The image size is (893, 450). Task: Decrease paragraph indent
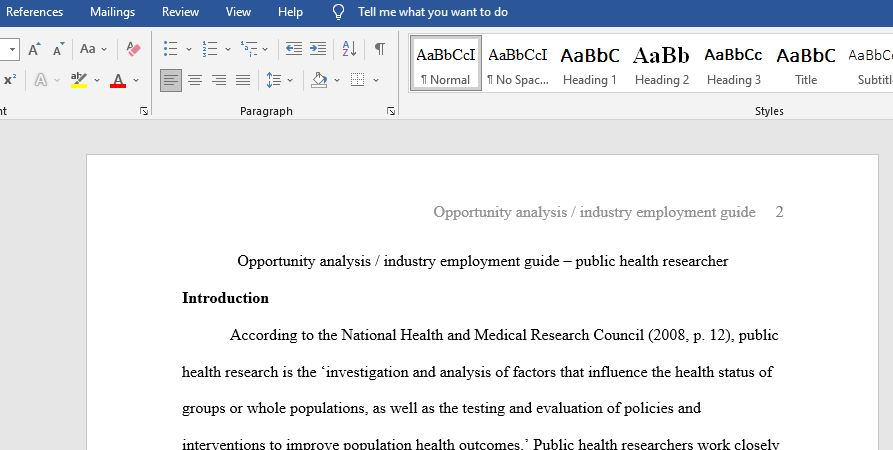[x=294, y=49]
